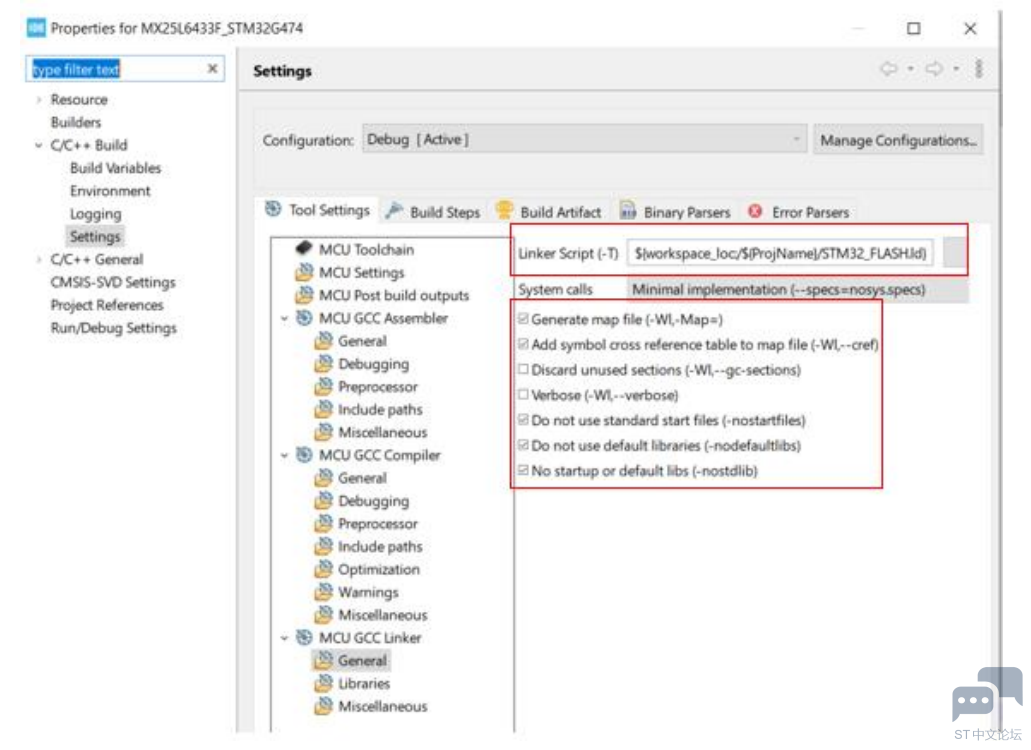Select MCU GCC Compiler node
Viewport: 1031px width, 750px height.
click(x=379, y=456)
